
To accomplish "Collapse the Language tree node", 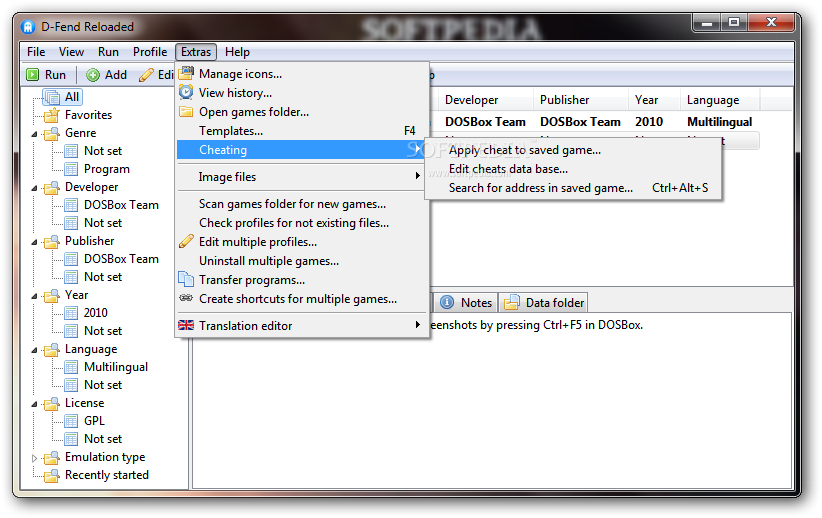I will click(35, 350).
